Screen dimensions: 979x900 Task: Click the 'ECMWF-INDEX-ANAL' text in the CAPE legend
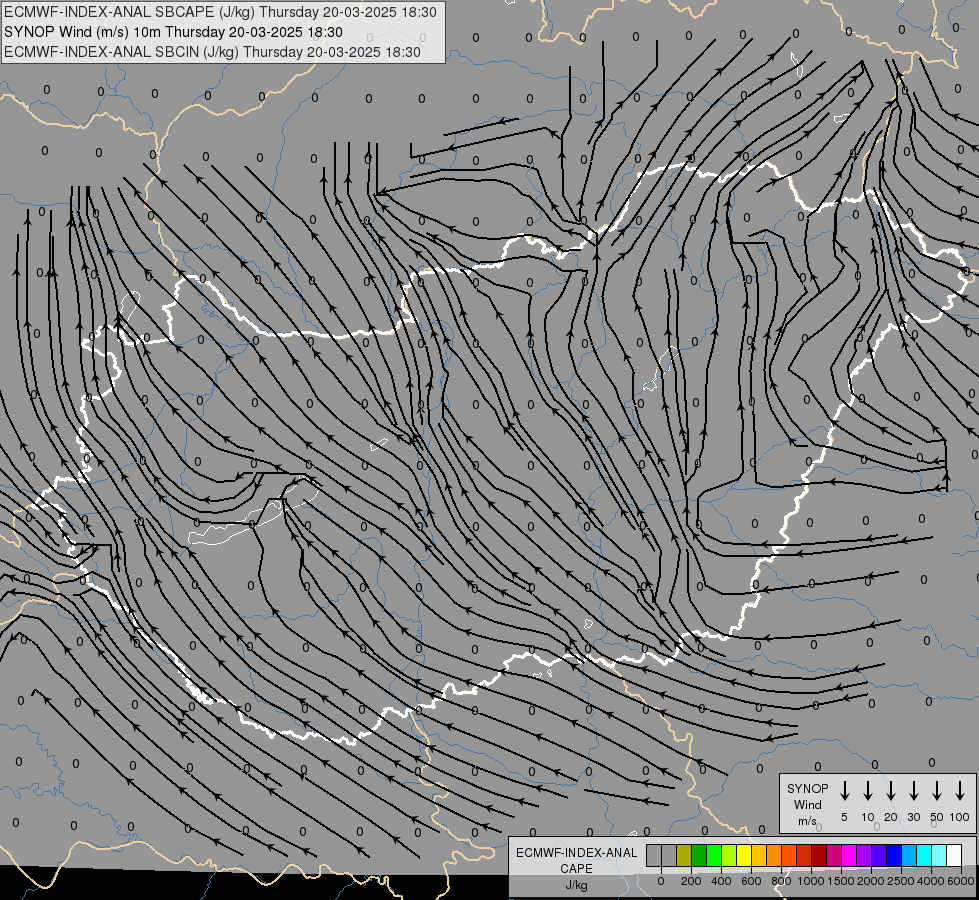coord(576,853)
